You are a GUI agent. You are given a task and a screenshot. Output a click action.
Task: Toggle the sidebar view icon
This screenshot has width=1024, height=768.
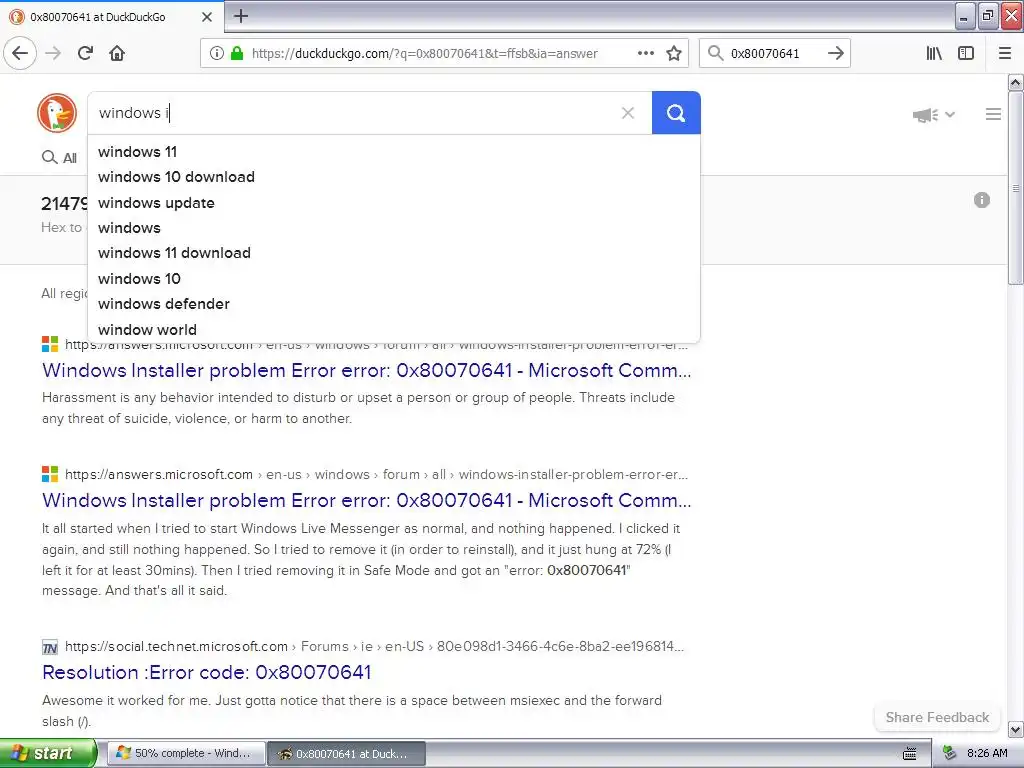point(966,54)
